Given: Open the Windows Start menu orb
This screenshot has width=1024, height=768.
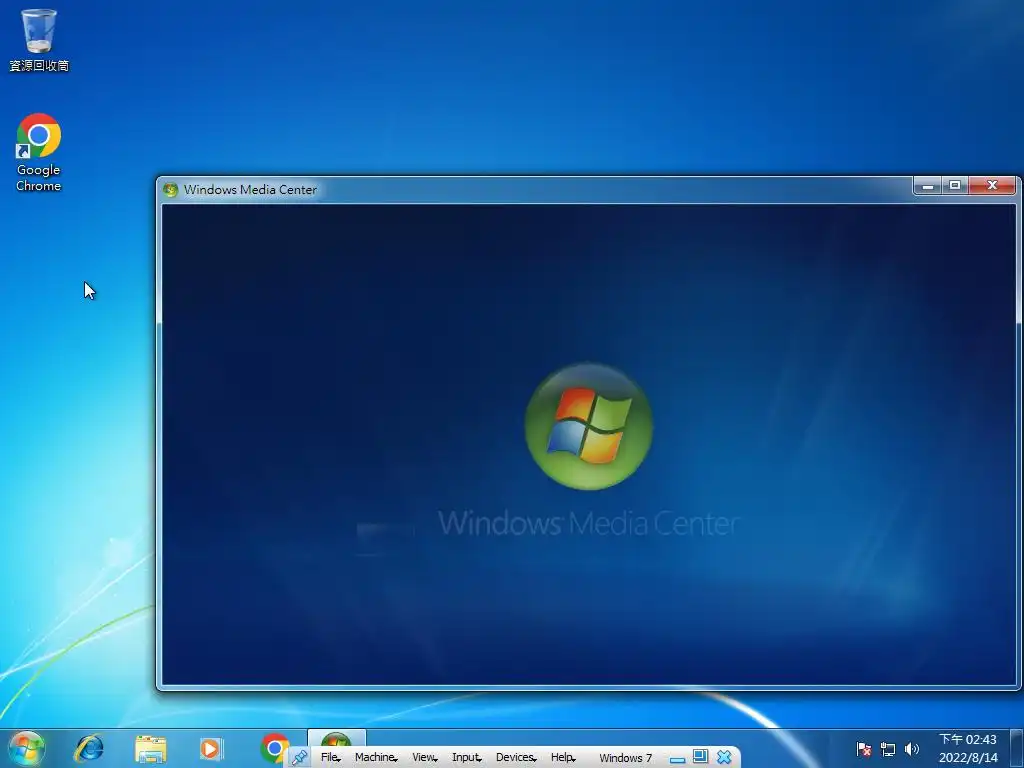Looking at the screenshot, I should click(27, 748).
